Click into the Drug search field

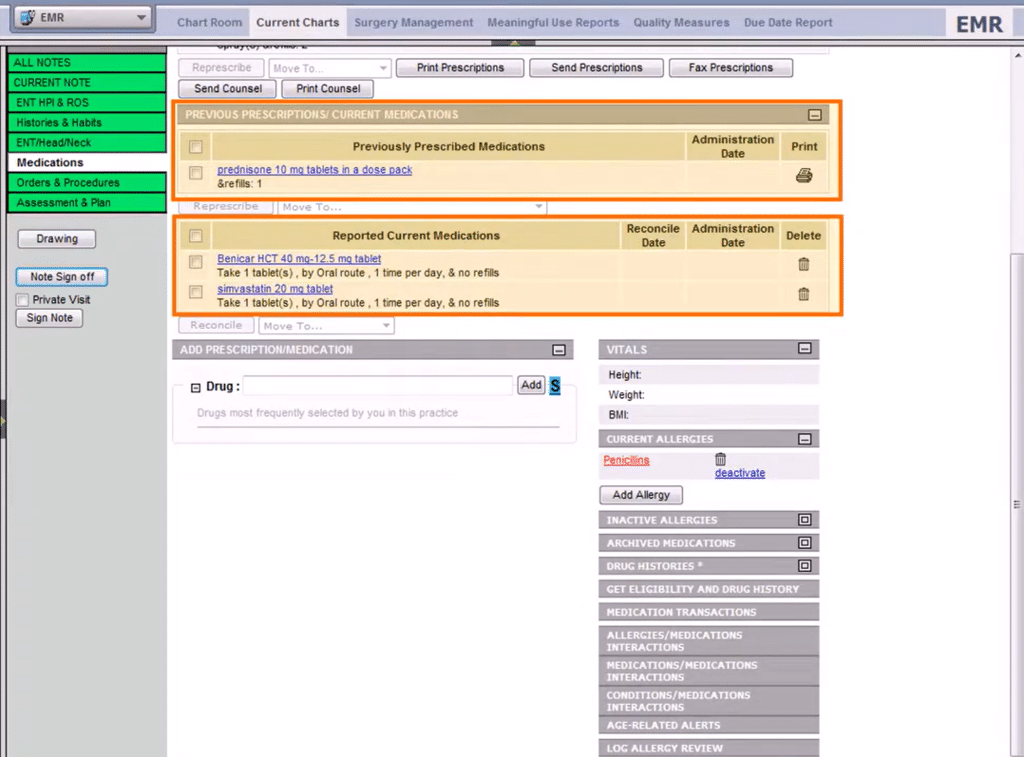377,385
